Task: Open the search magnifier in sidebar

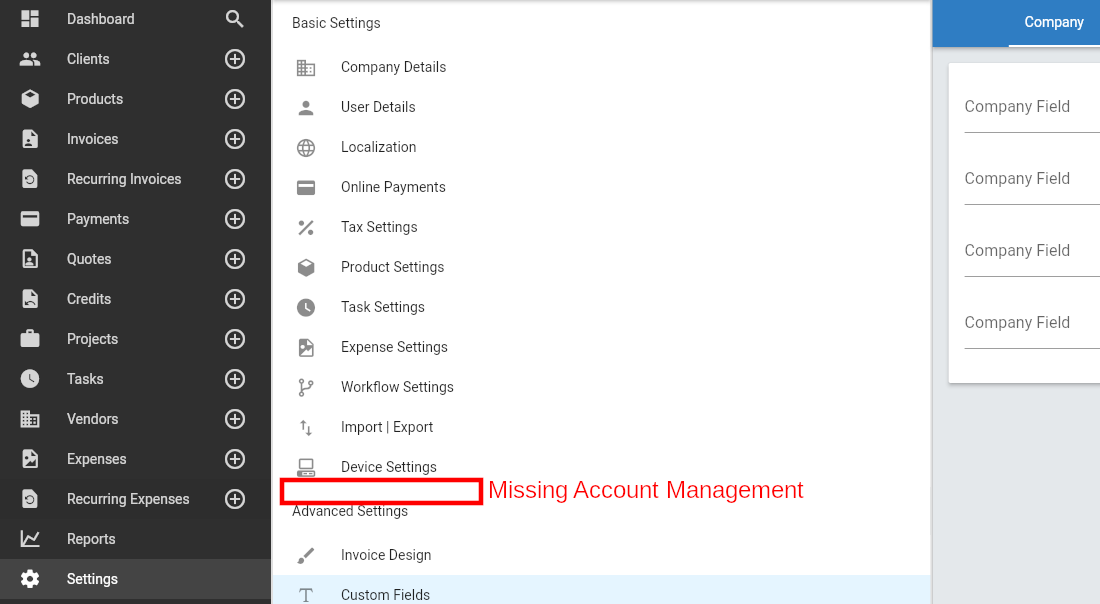Action: click(234, 19)
